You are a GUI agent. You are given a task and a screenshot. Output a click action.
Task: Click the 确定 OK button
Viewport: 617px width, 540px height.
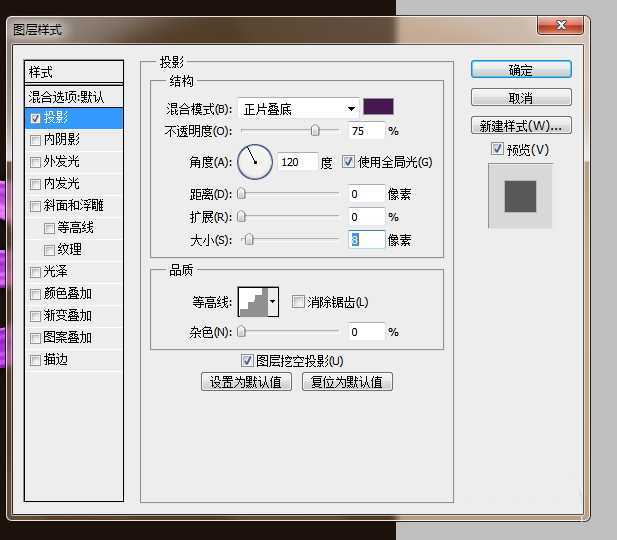tap(521, 70)
